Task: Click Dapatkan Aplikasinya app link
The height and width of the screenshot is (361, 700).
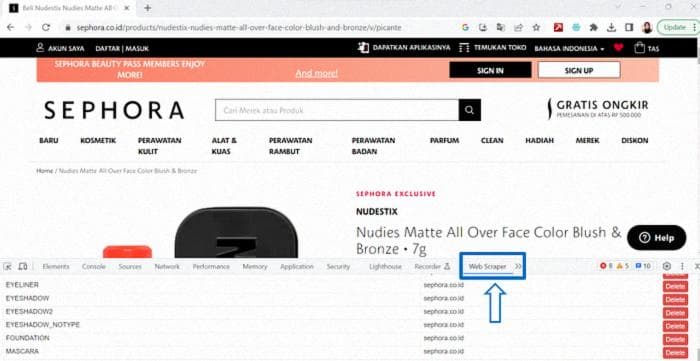Action: (x=404, y=48)
